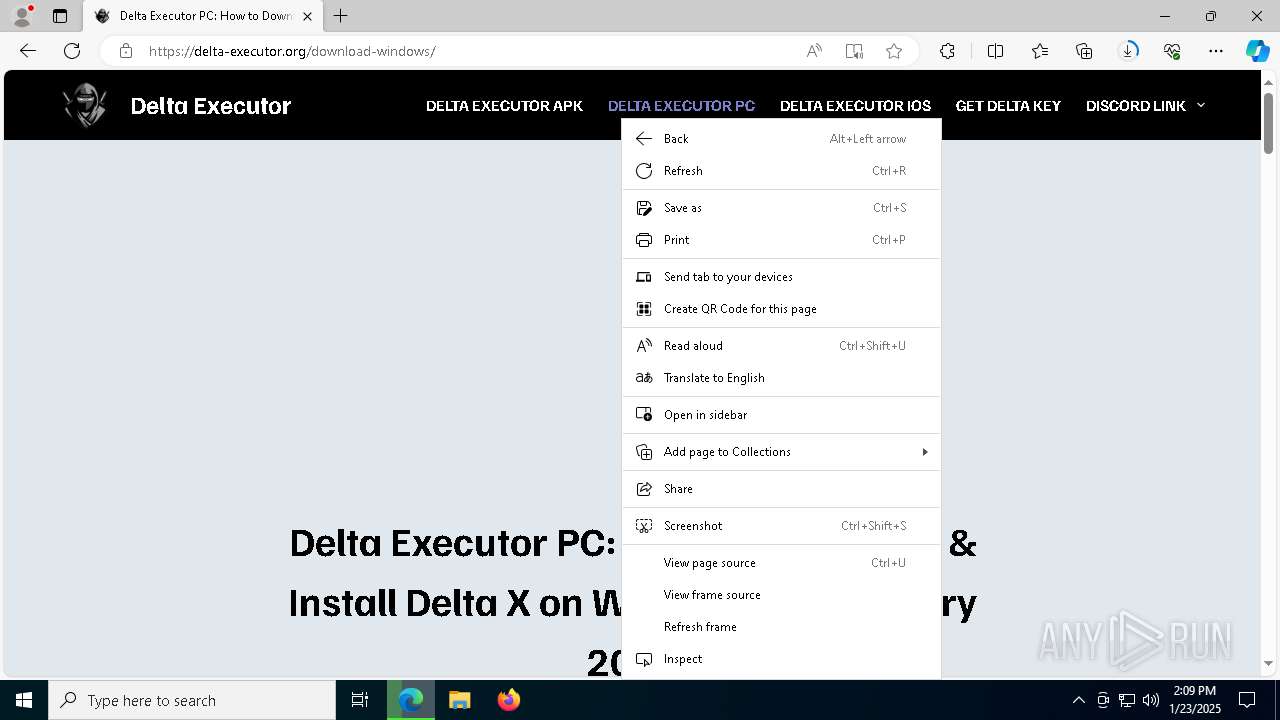Click the DISCORD LINK nav item

(1136, 106)
